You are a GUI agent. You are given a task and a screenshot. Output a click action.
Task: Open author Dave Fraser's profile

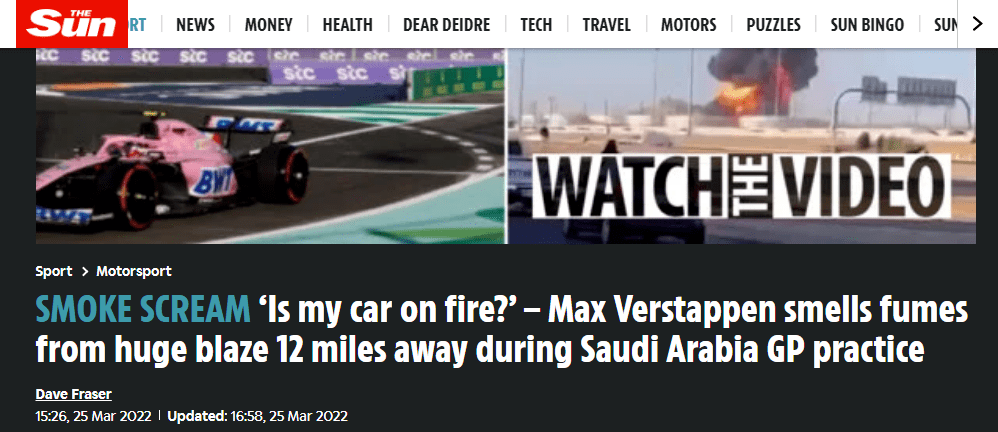point(74,394)
